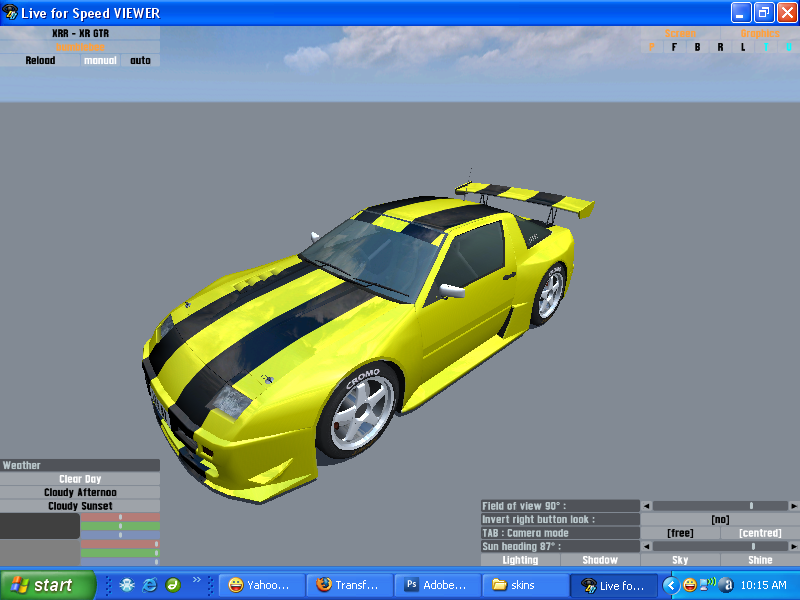
Task: Select manual reload mode
Action: point(100,60)
